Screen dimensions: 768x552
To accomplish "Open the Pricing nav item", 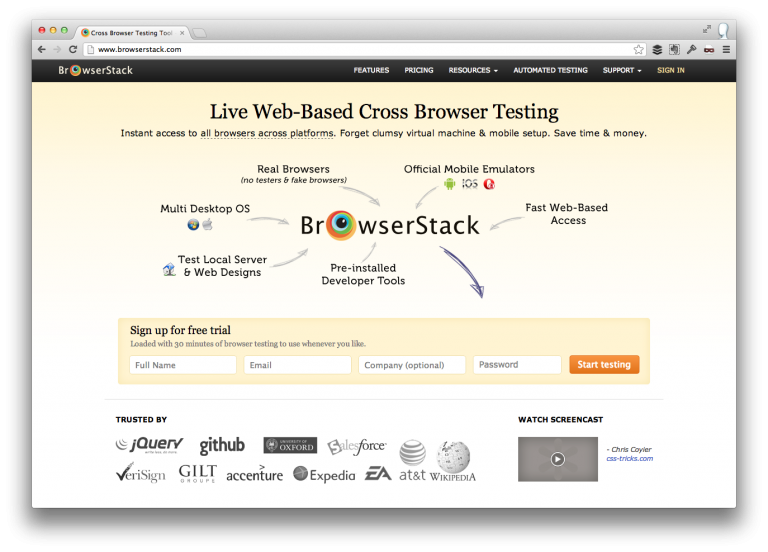I will (419, 71).
